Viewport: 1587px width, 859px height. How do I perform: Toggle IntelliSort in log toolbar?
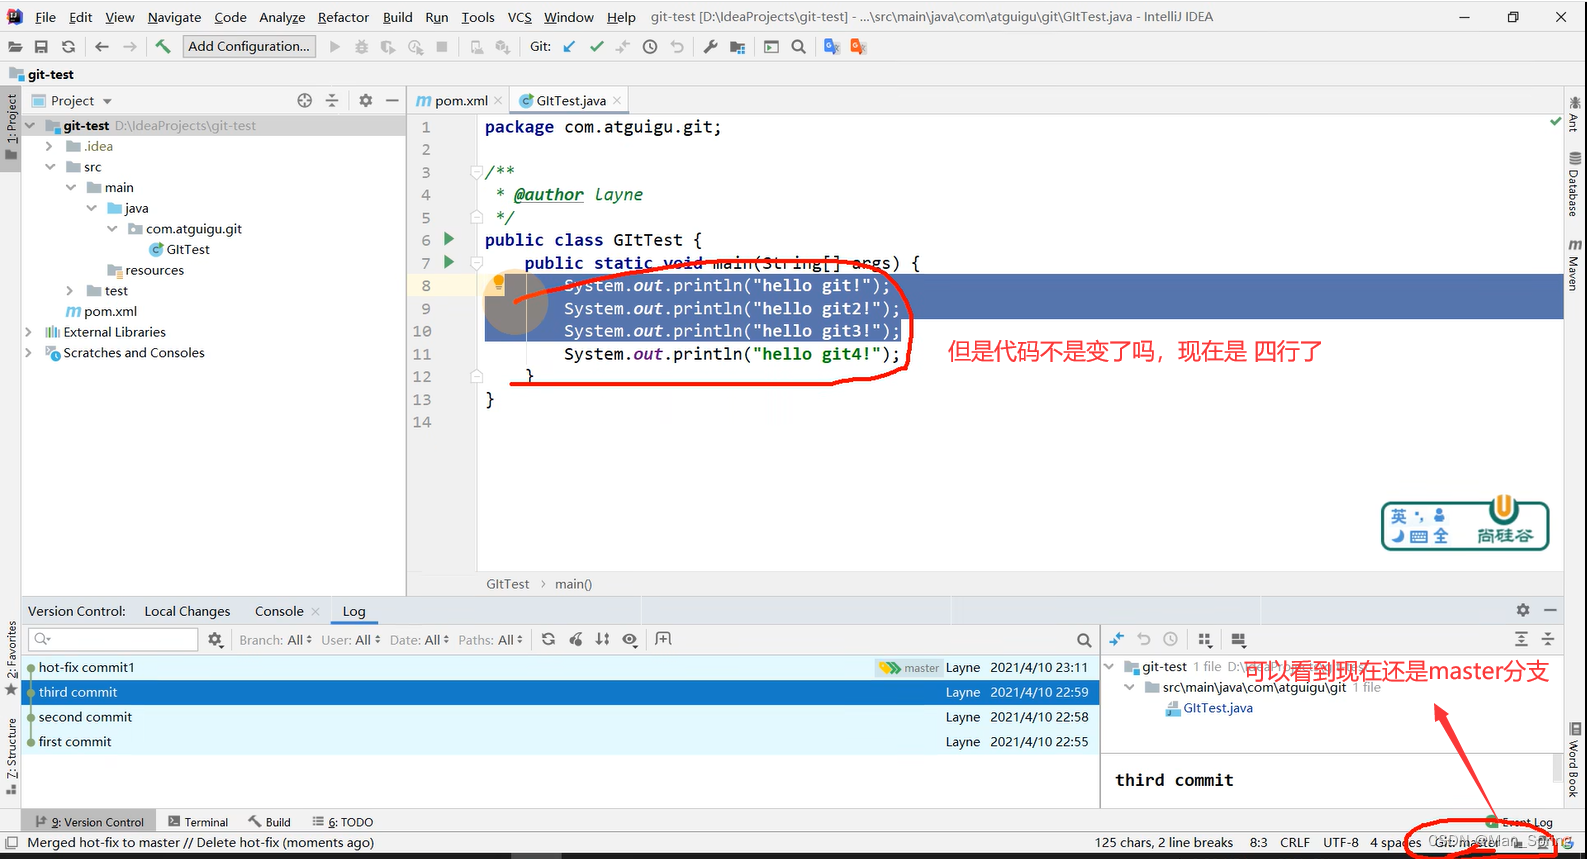pyautogui.click(x=603, y=639)
